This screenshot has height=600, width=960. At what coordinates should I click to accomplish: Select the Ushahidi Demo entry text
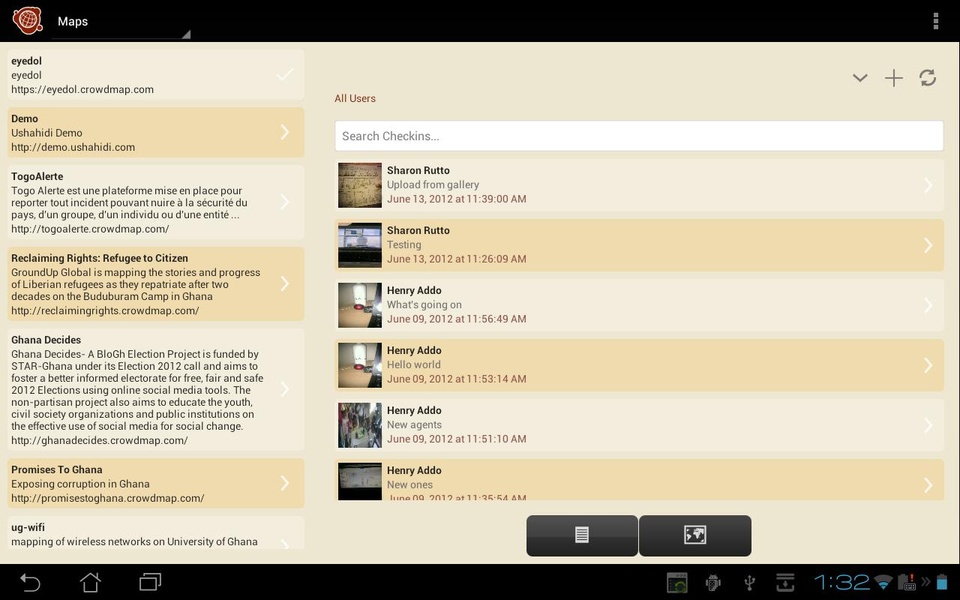coord(47,133)
